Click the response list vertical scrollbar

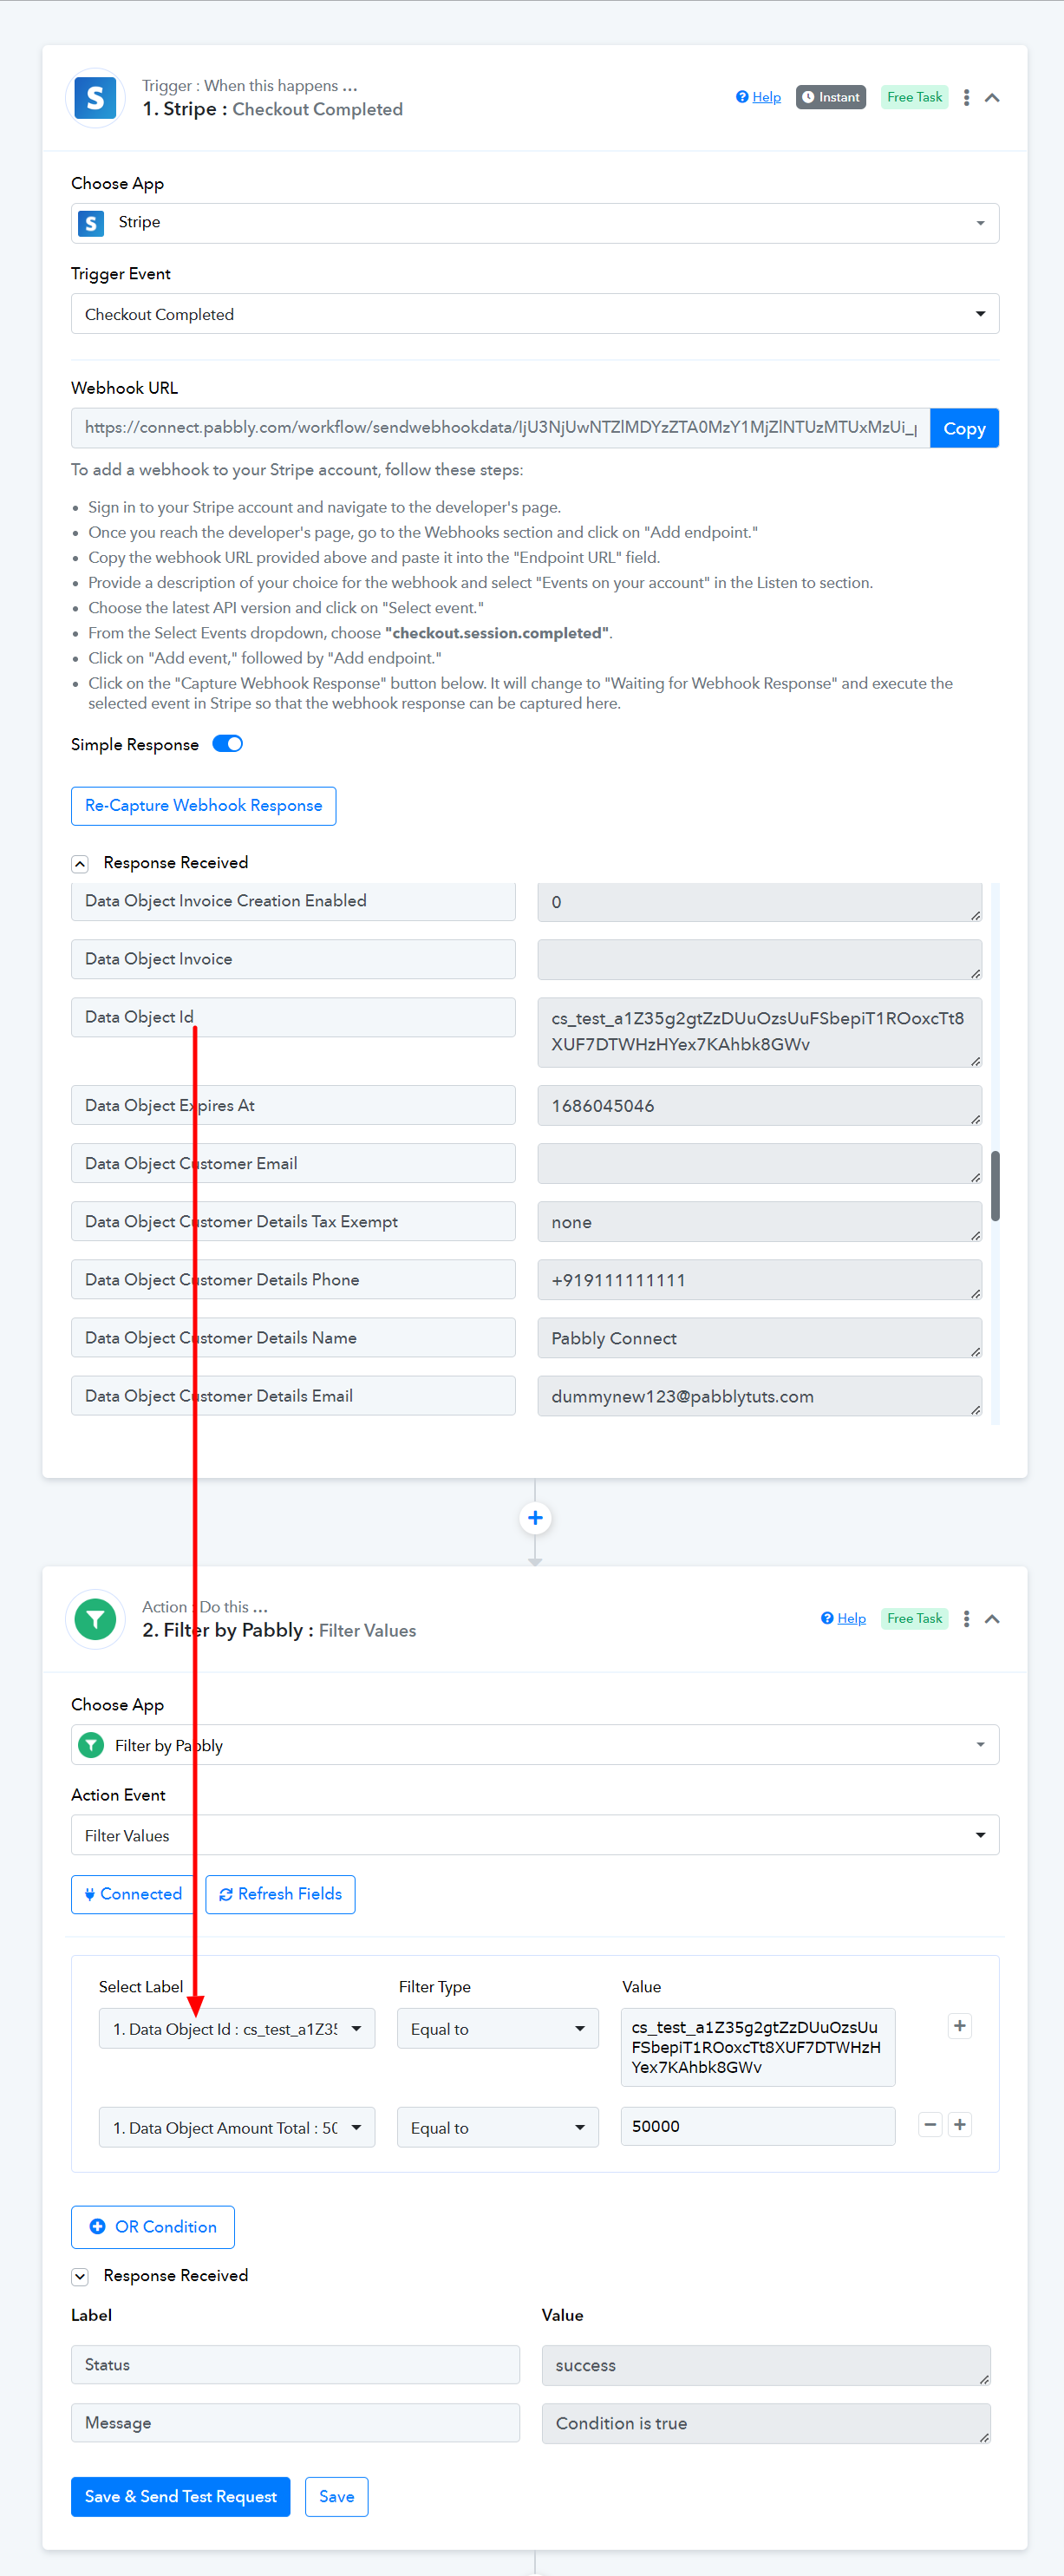995,1186
